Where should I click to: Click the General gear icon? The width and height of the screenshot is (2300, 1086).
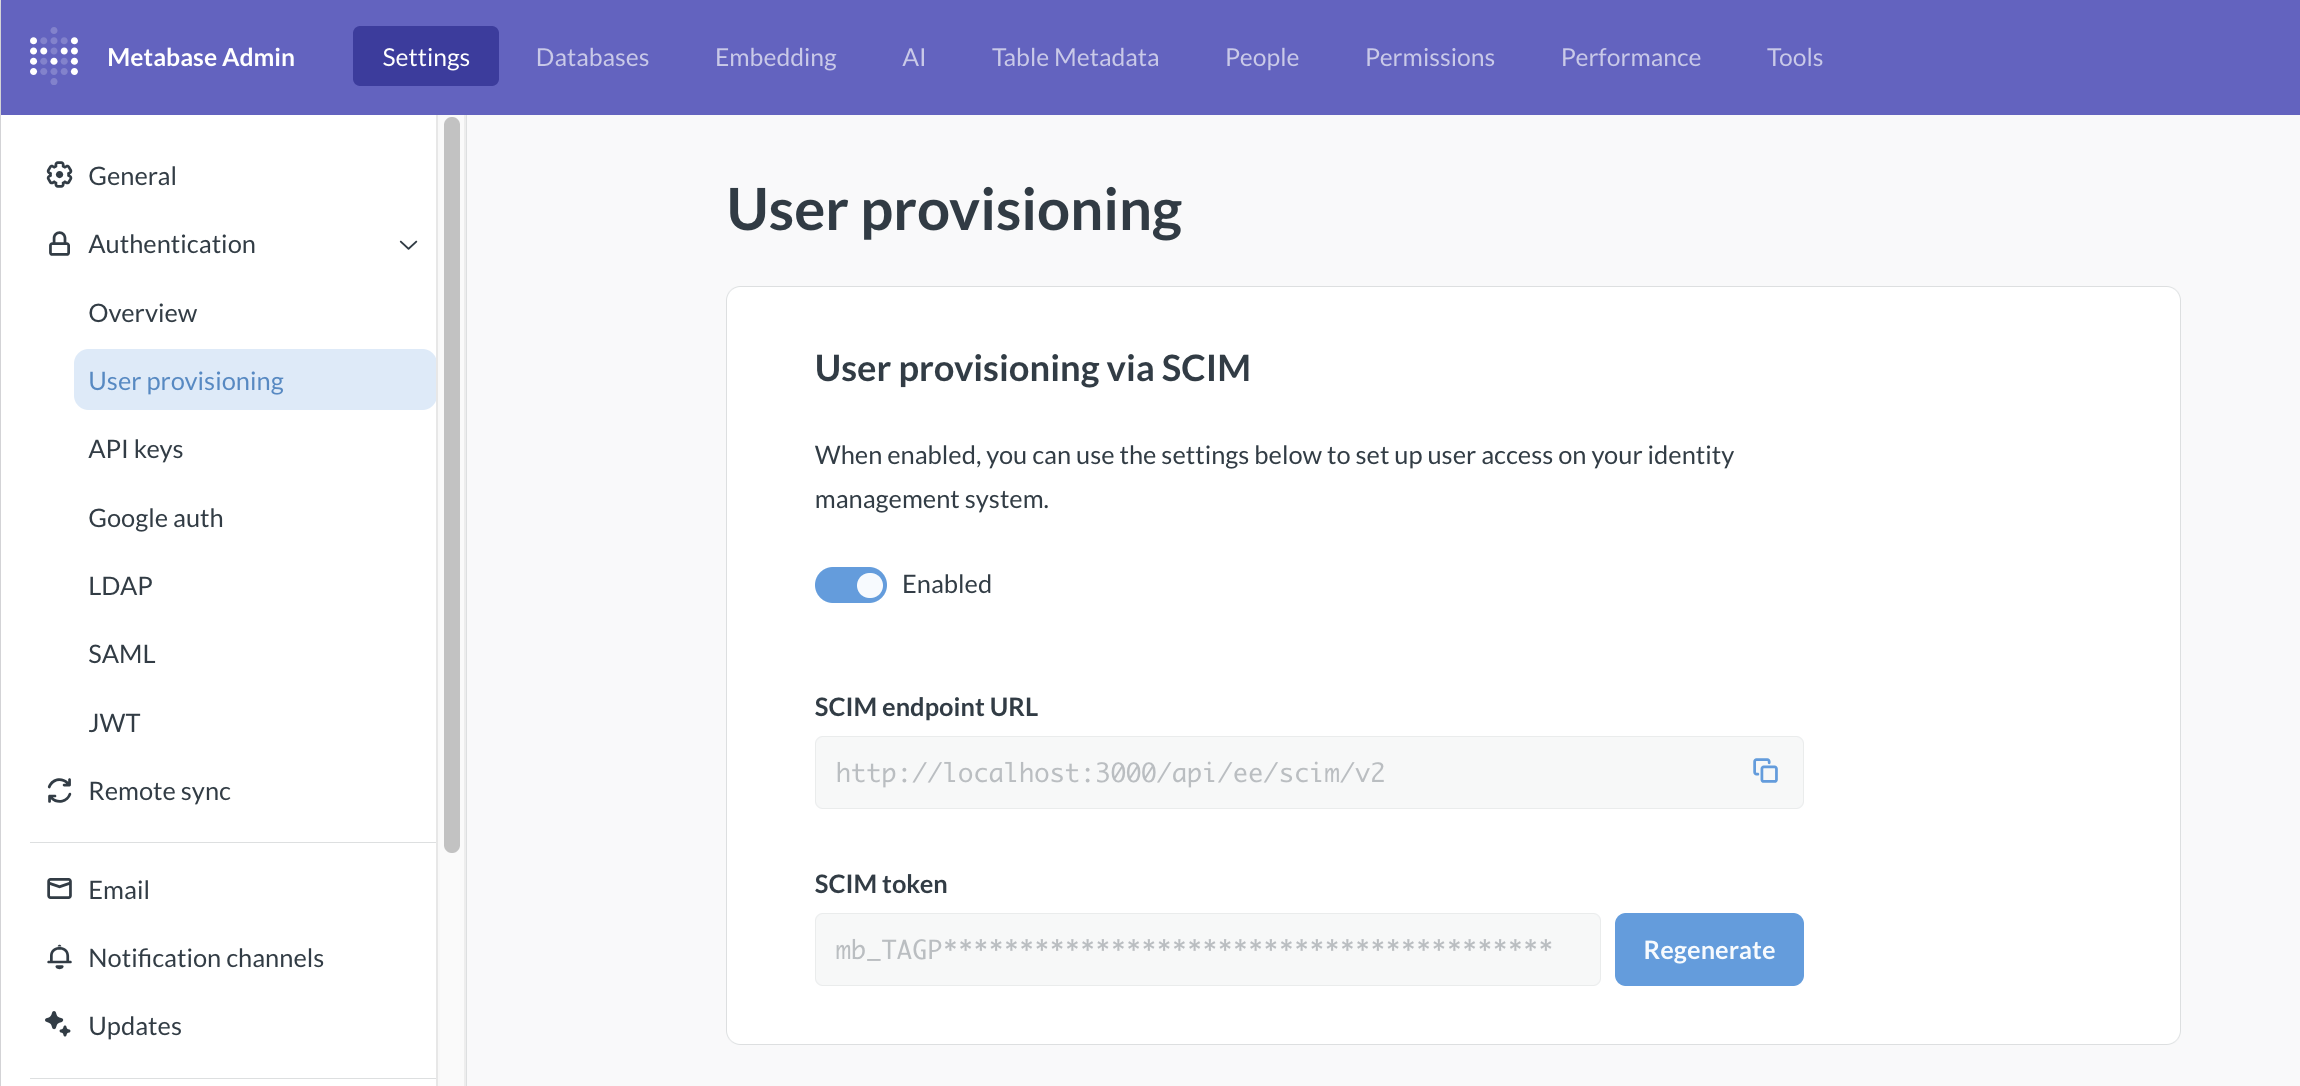(x=59, y=175)
